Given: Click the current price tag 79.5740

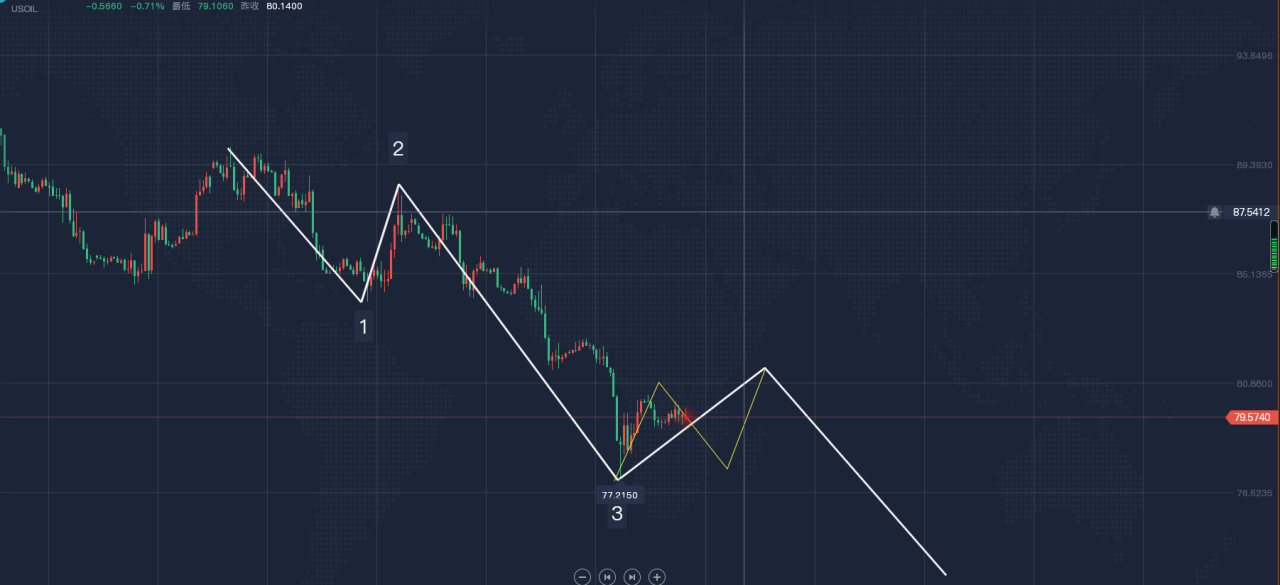Looking at the screenshot, I should tap(1252, 417).
